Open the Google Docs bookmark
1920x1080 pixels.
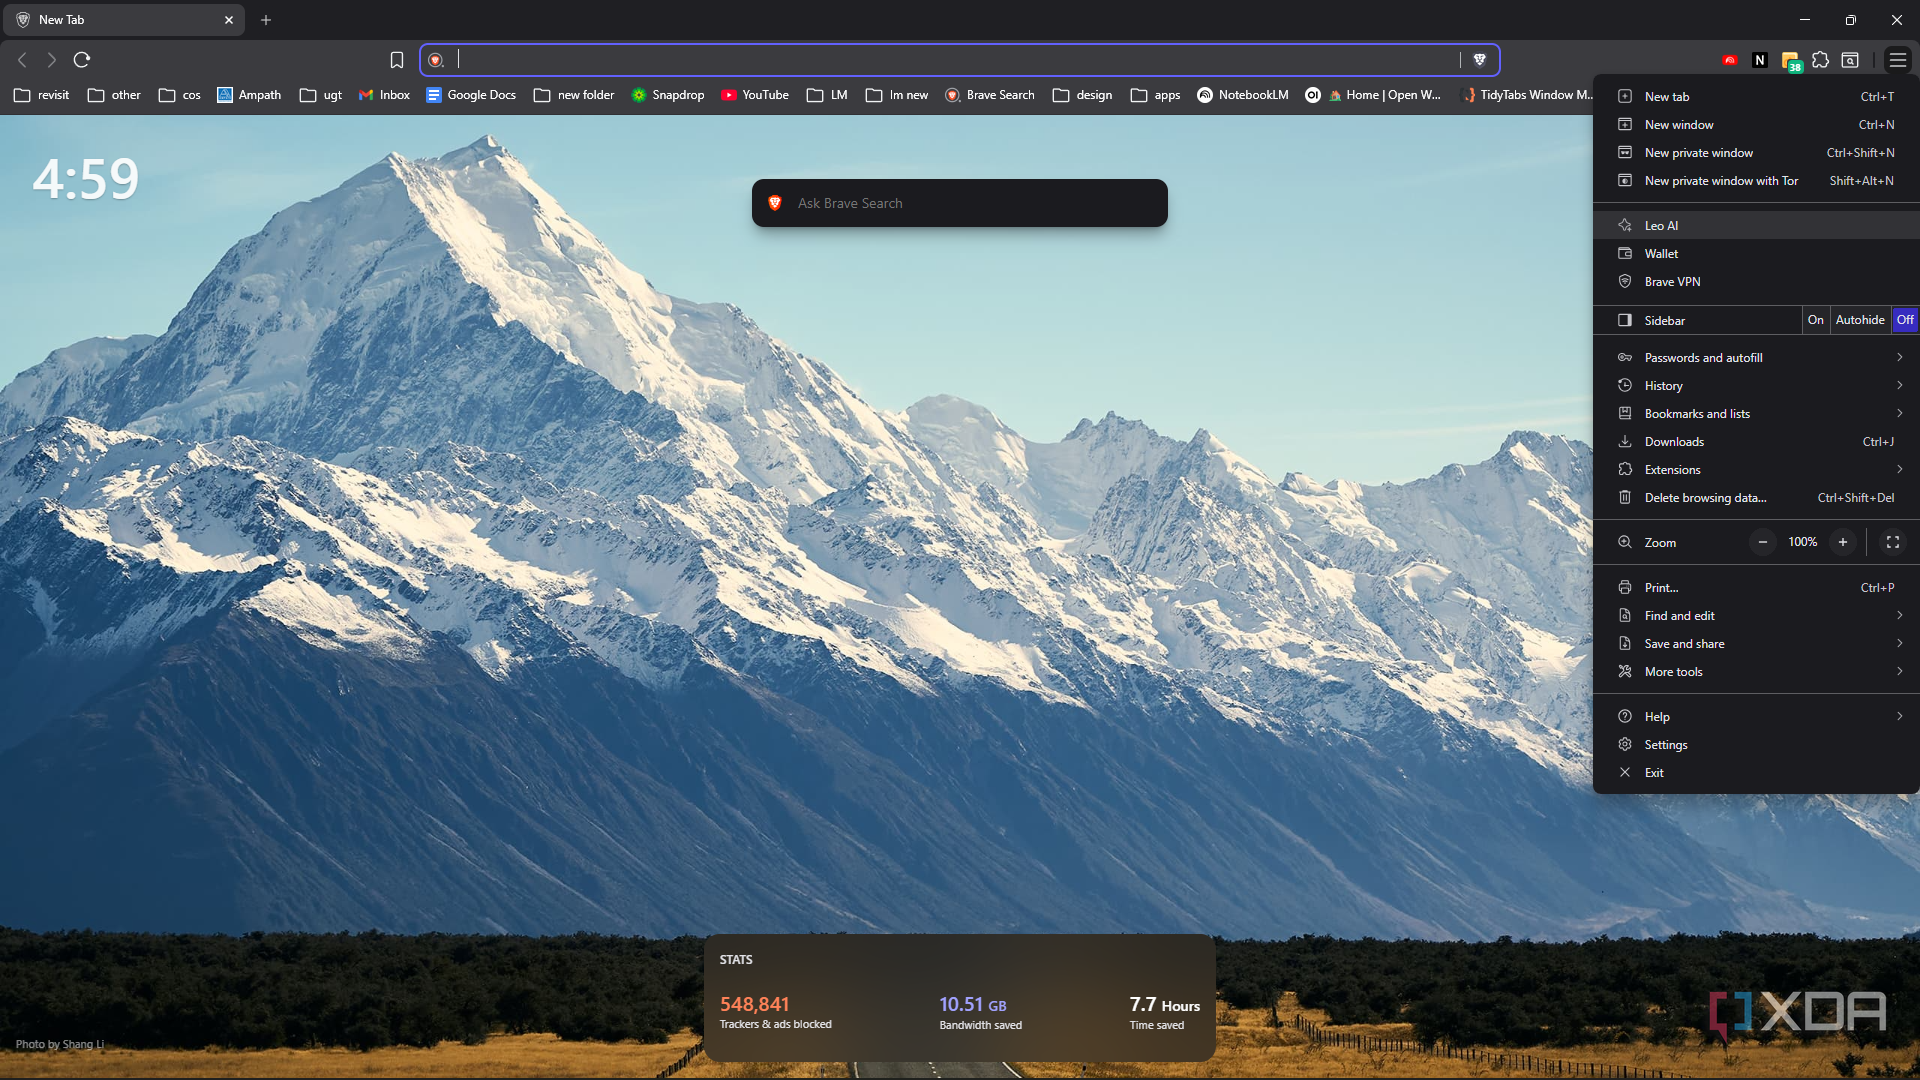471,95
